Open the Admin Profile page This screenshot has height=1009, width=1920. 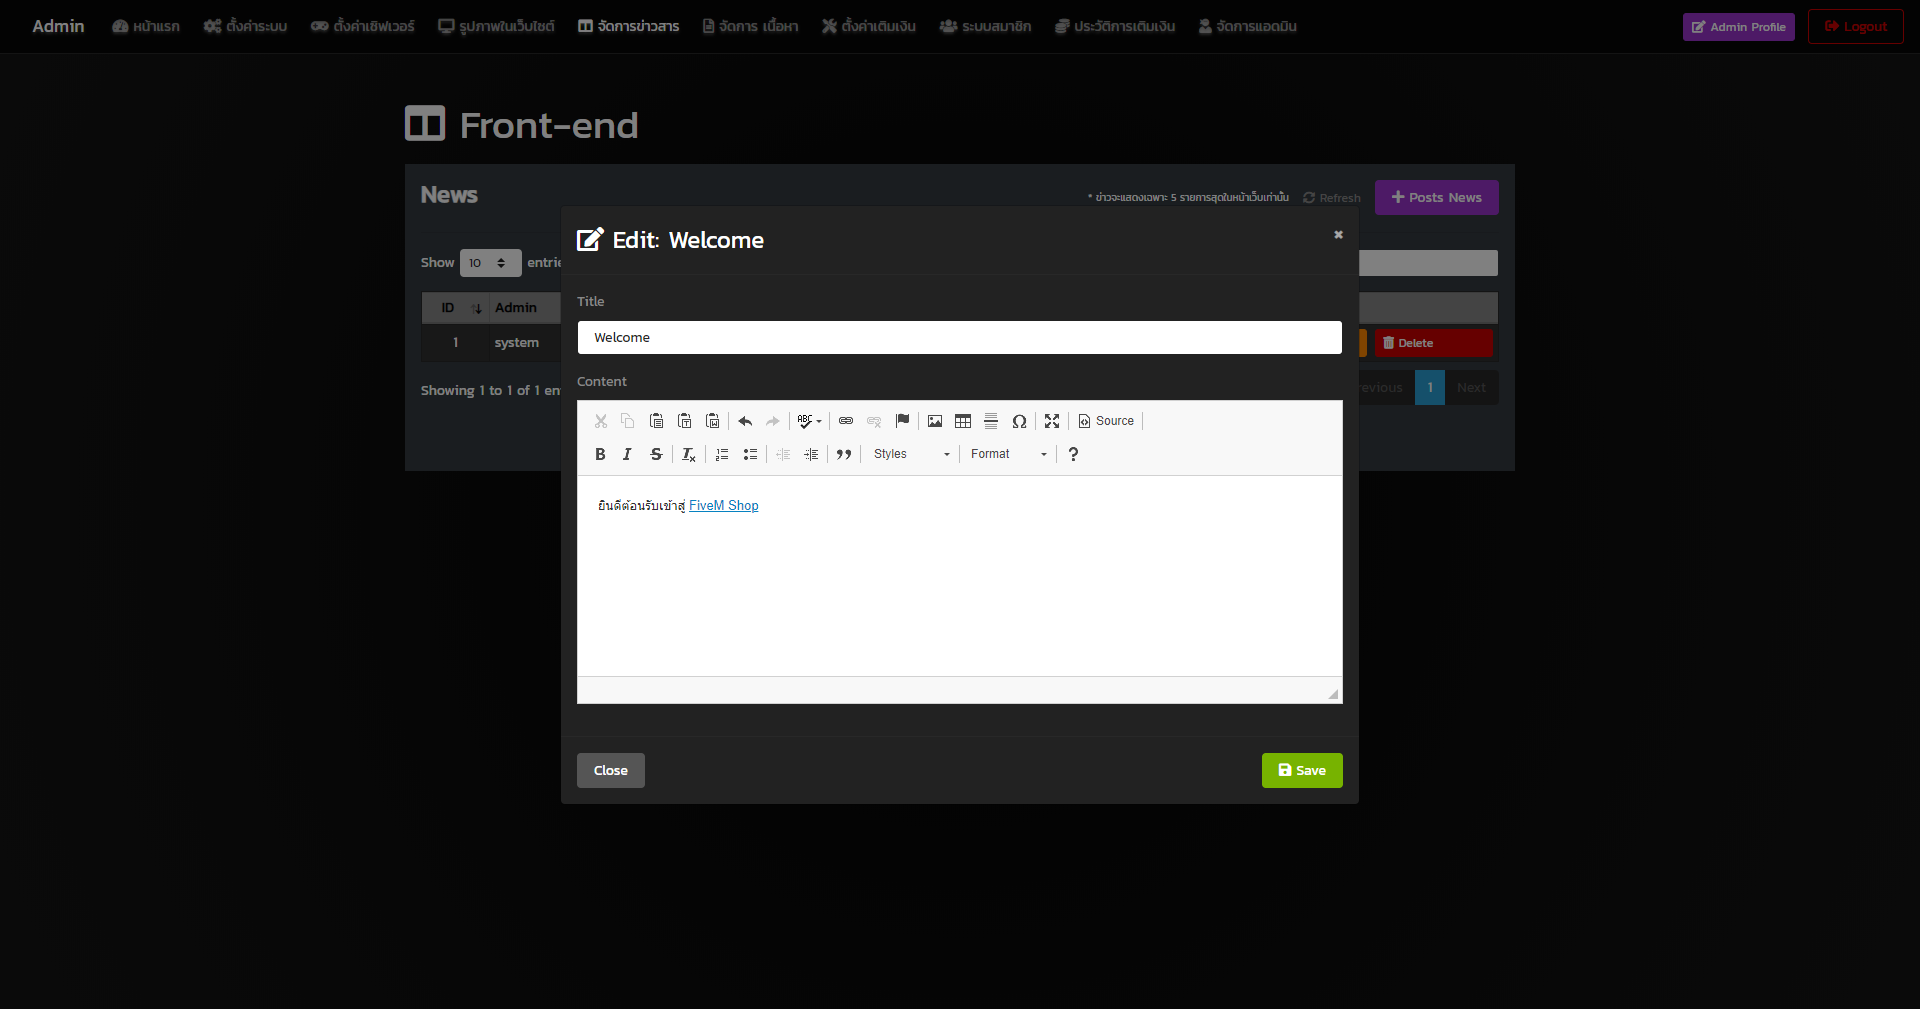[1738, 27]
